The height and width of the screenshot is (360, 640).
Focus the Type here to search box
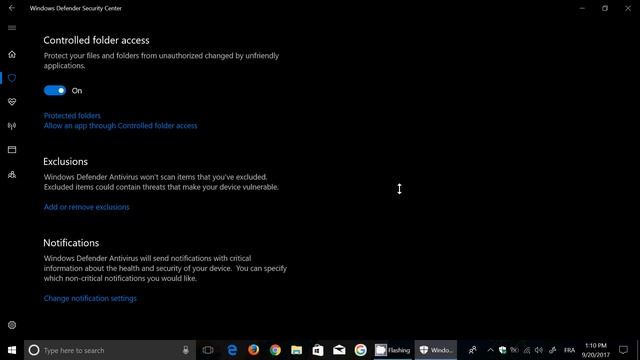110,350
